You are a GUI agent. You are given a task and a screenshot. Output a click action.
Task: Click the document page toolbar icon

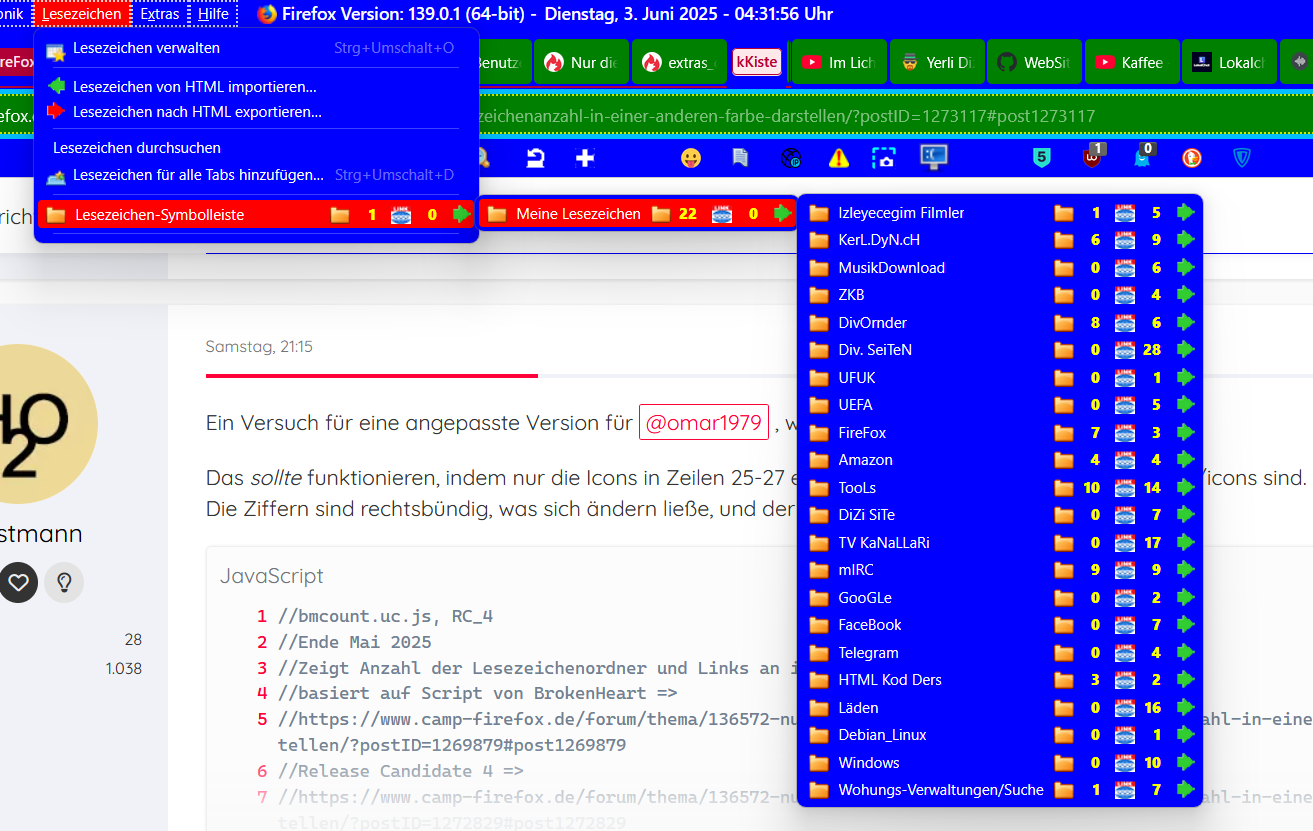click(x=740, y=157)
